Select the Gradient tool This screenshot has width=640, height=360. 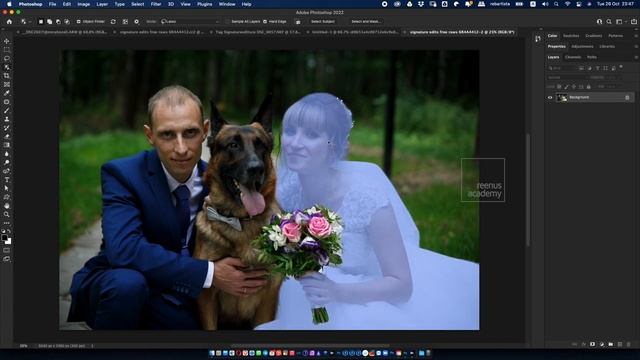[7, 145]
